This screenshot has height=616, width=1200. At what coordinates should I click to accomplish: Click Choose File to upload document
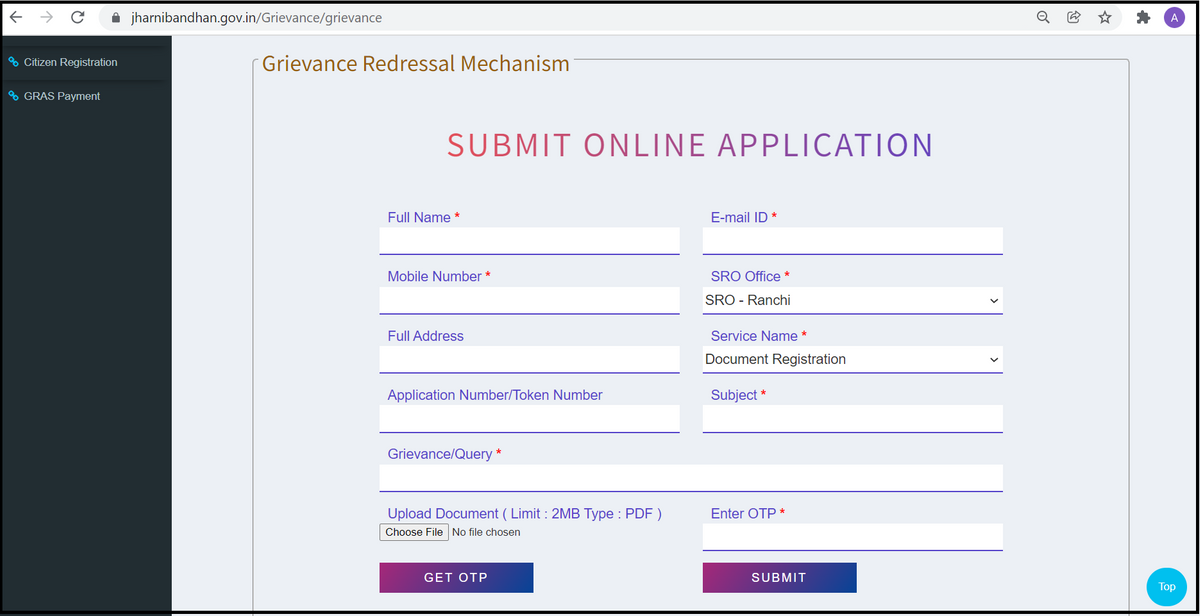[414, 532]
